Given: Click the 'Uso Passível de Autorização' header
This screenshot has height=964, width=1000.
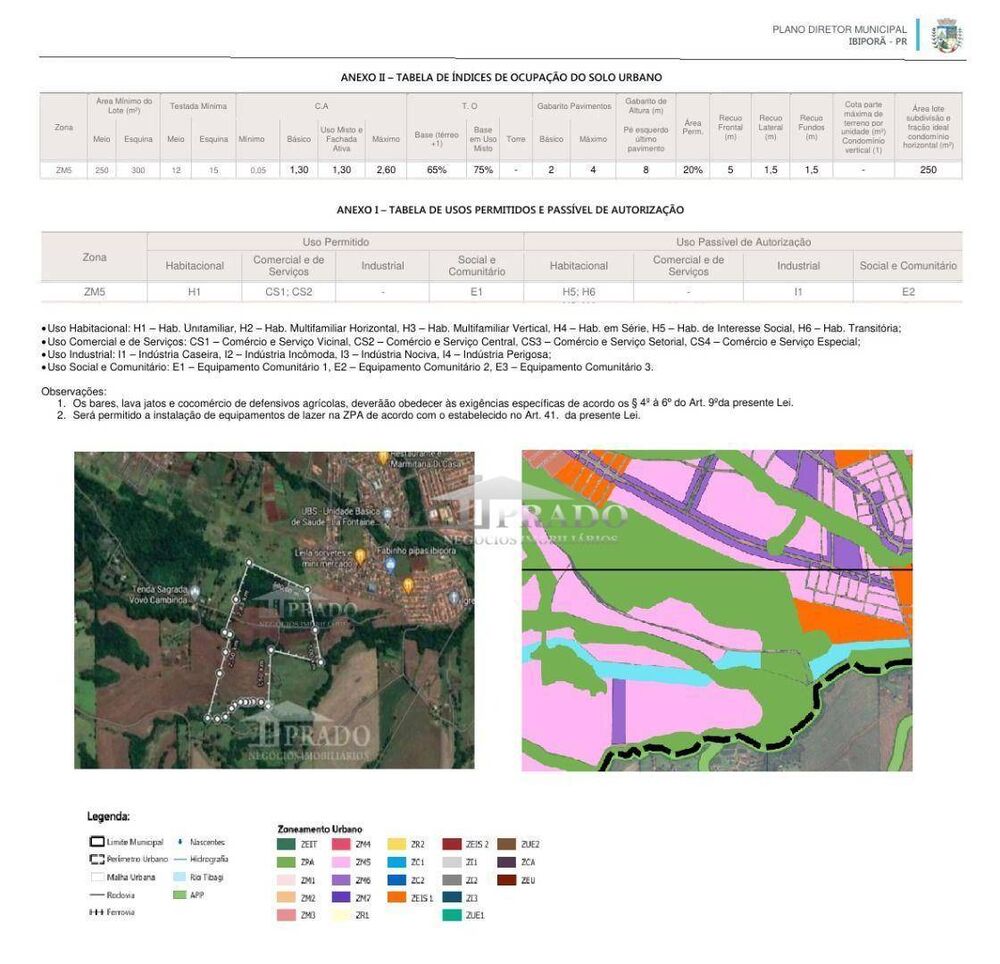Looking at the screenshot, I should [744, 242].
